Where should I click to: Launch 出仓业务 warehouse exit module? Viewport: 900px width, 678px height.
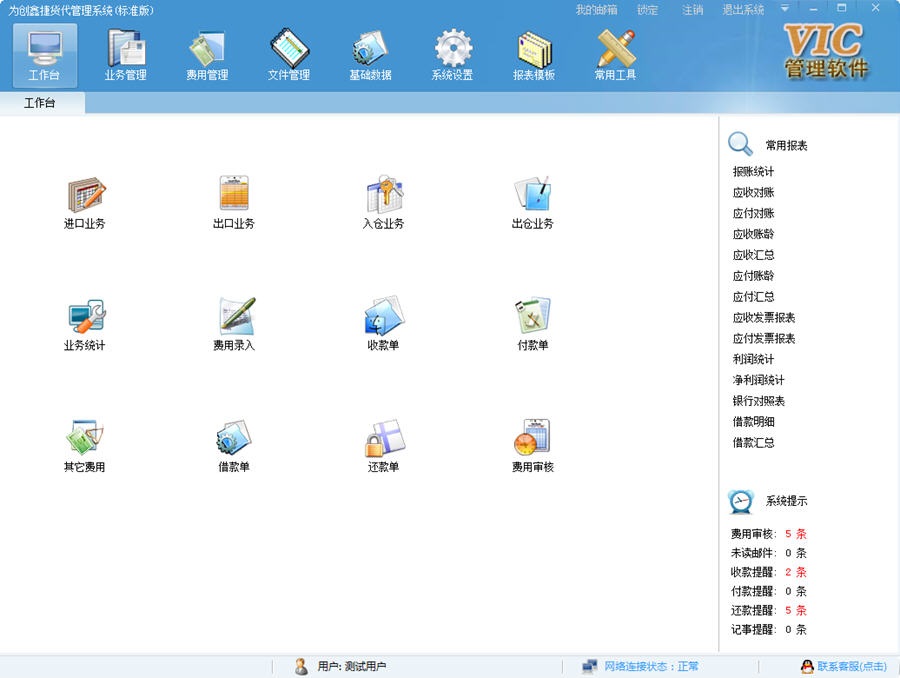pyautogui.click(x=533, y=200)
